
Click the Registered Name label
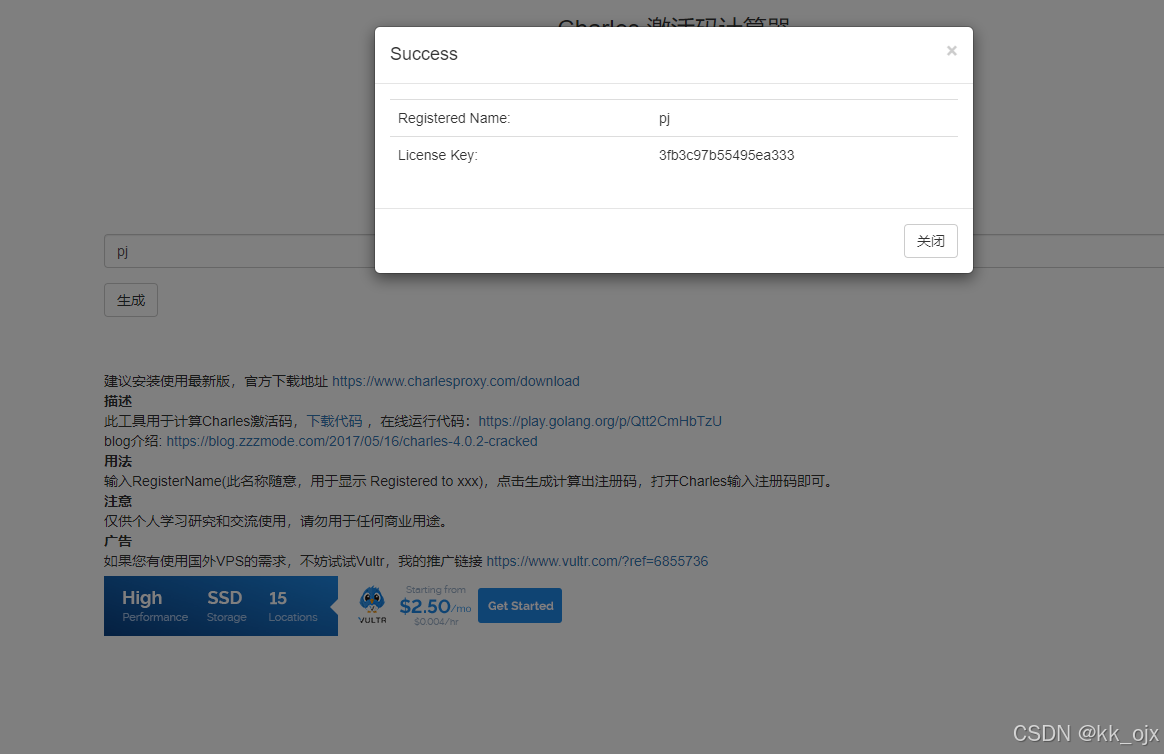point(454,118)
